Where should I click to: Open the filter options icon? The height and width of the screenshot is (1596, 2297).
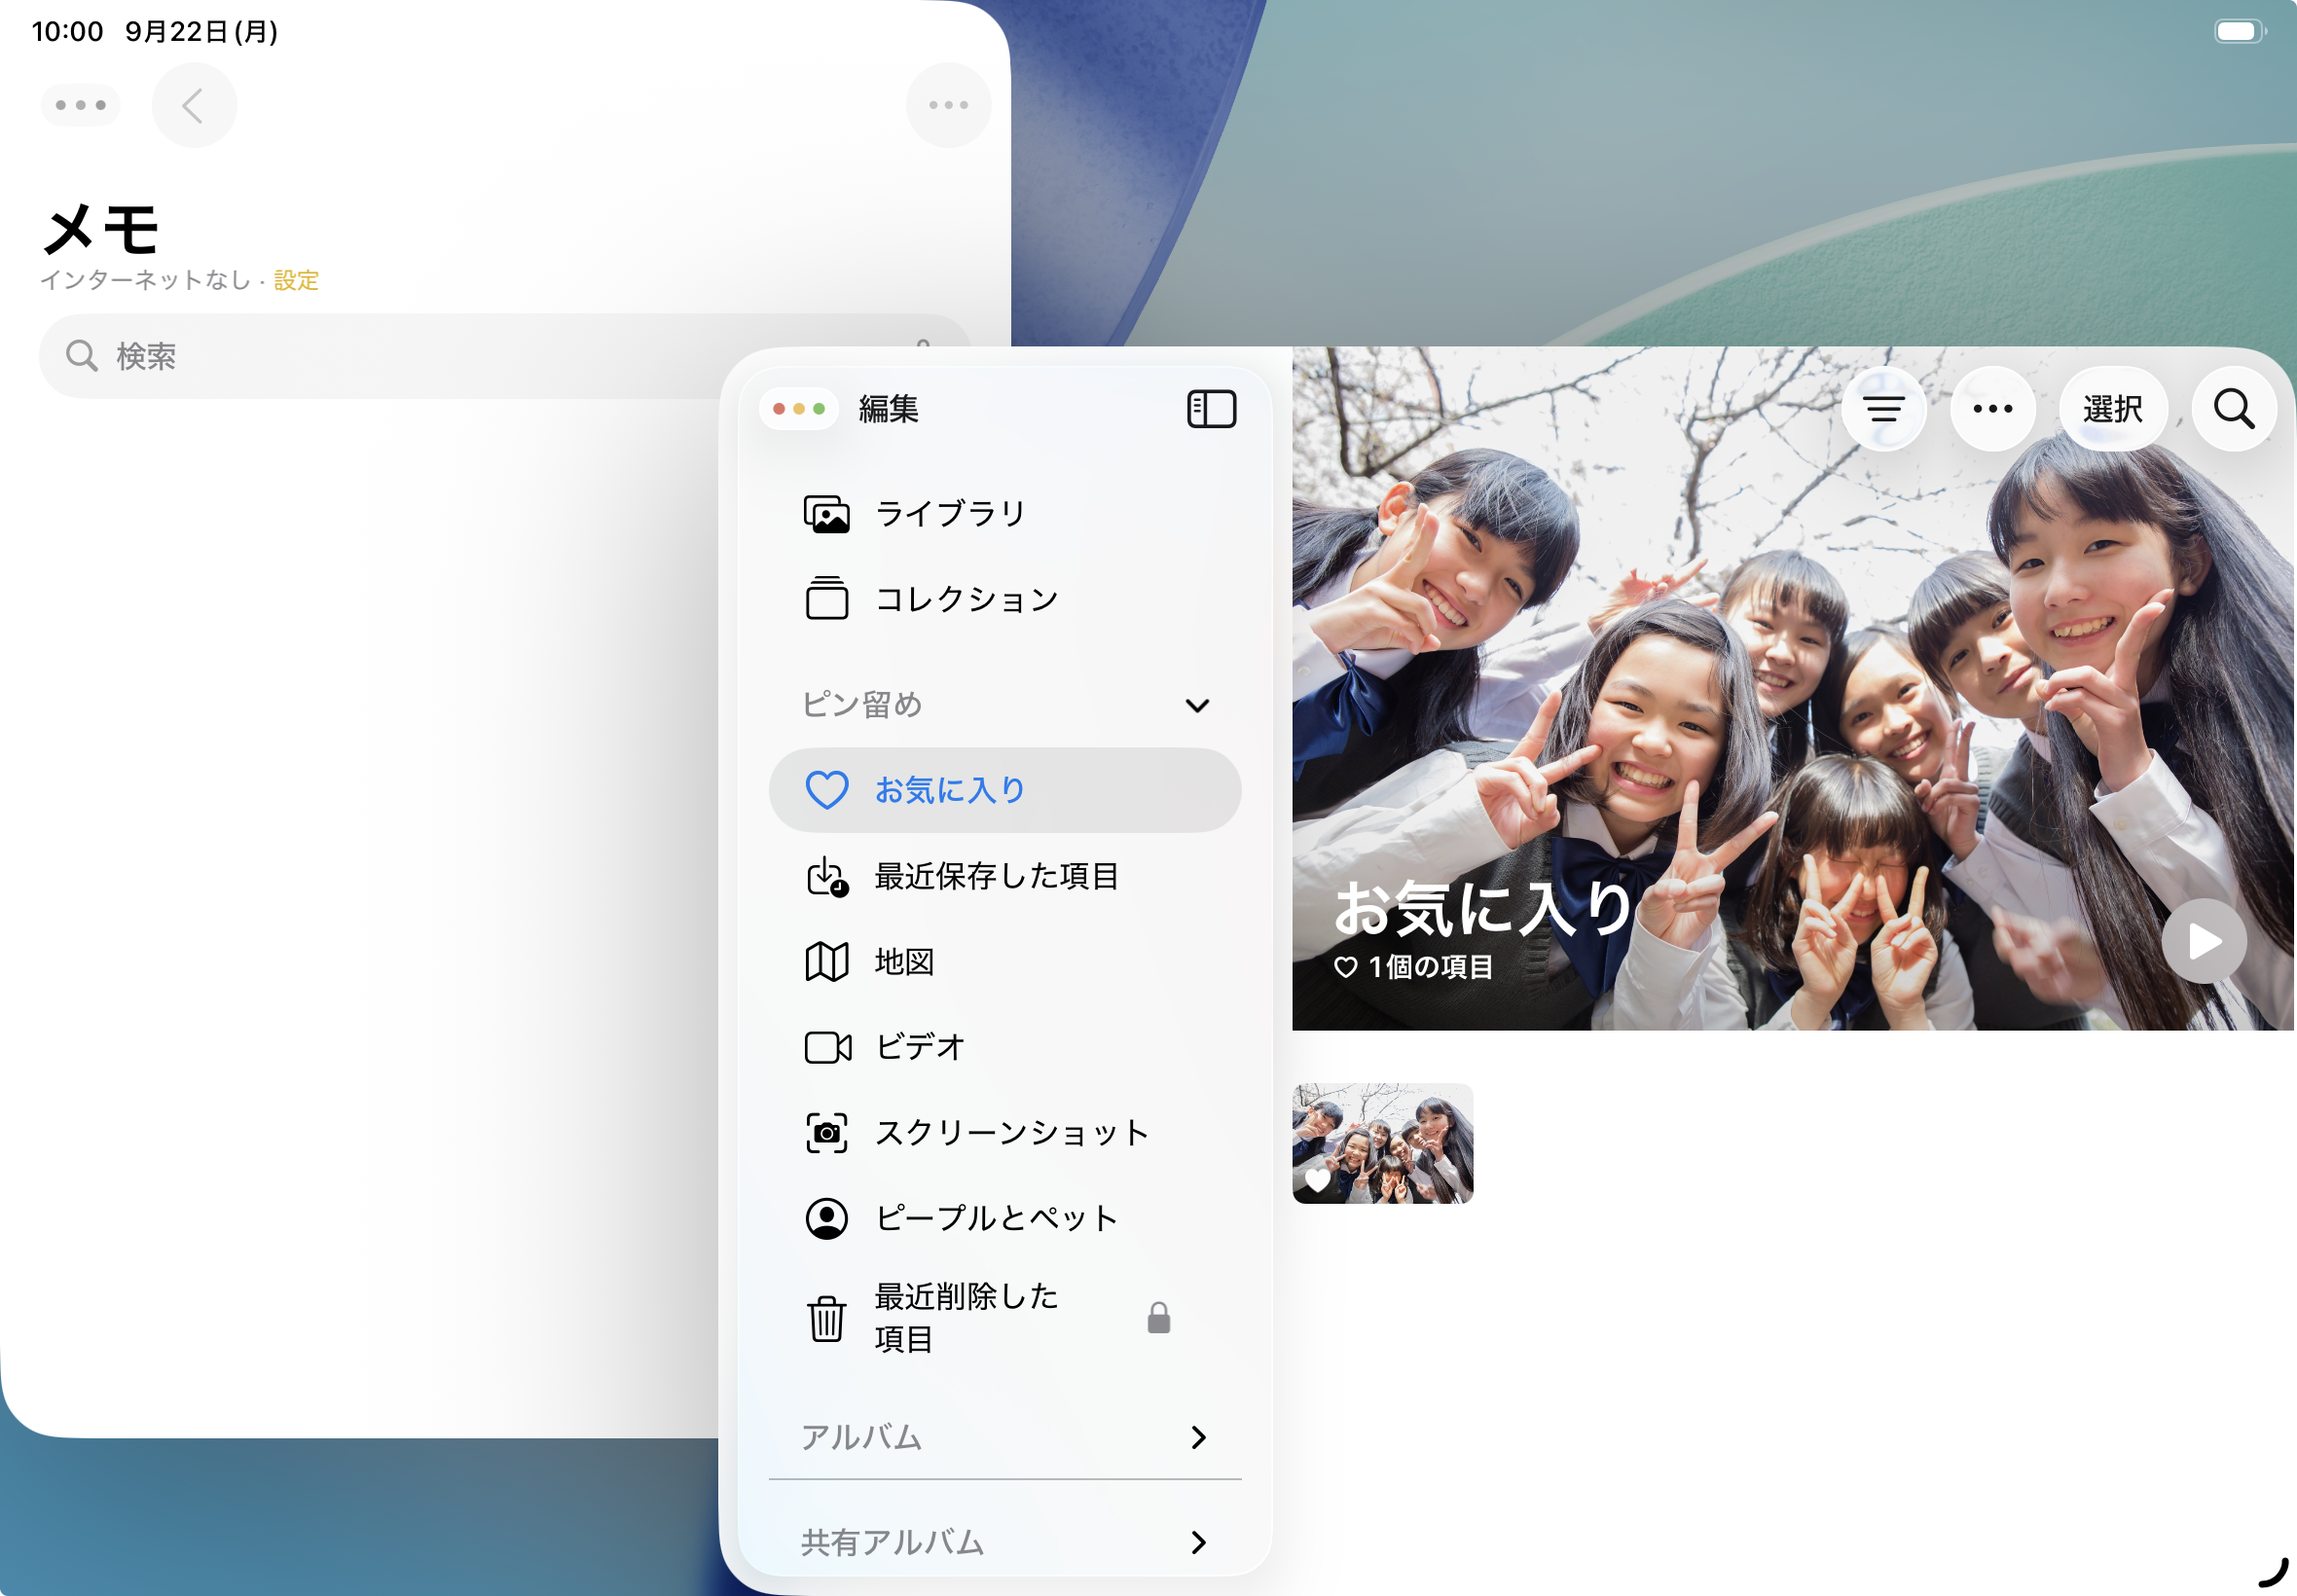pos(1883,409)
